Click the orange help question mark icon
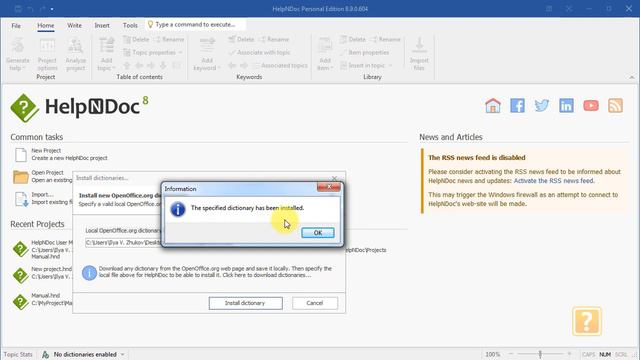 coord(587,321)
